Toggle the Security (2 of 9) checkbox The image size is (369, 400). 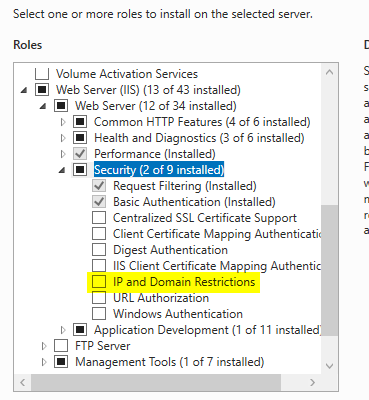[x=80, y=170]
